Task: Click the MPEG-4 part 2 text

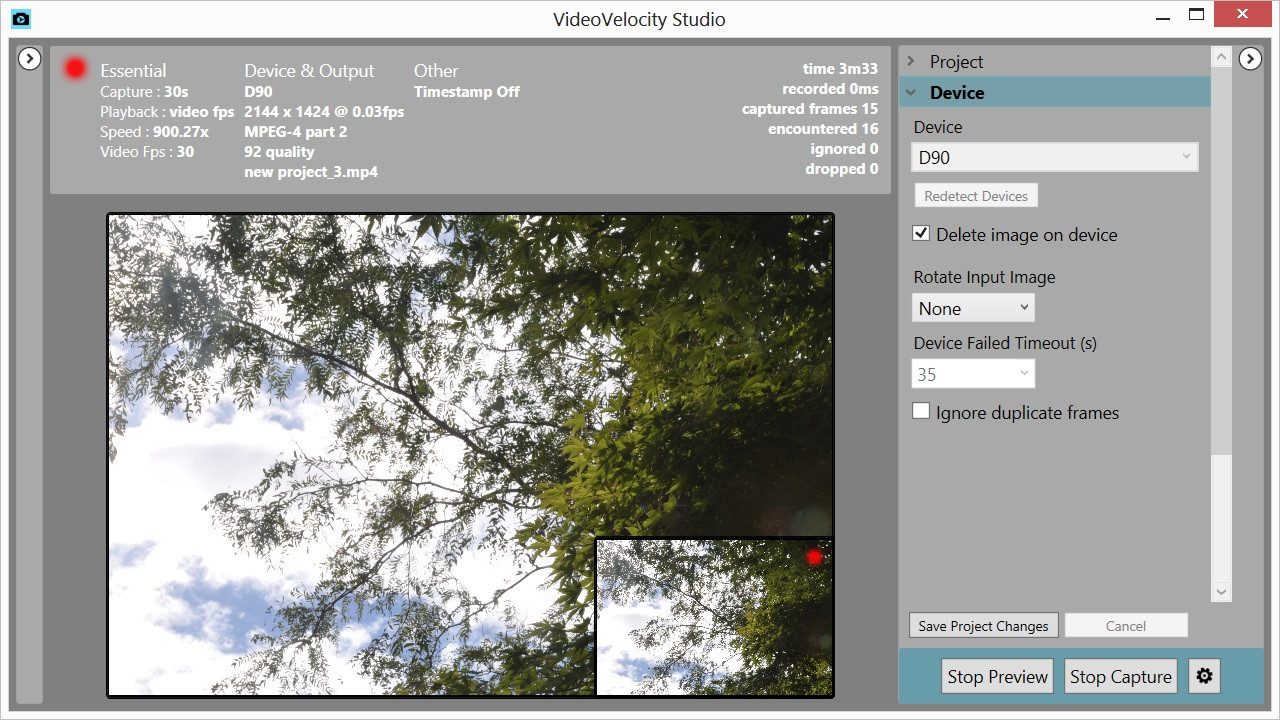Action: click(x=296, y=132)
